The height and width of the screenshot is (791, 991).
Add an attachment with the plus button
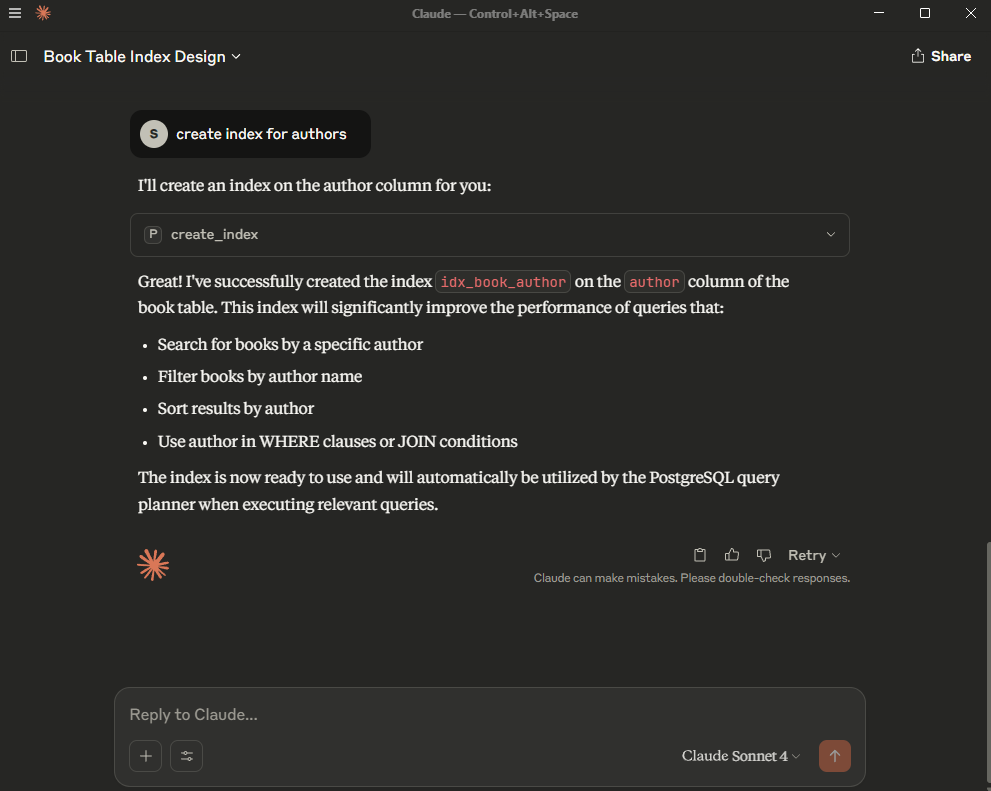click(x=145, y=756)
